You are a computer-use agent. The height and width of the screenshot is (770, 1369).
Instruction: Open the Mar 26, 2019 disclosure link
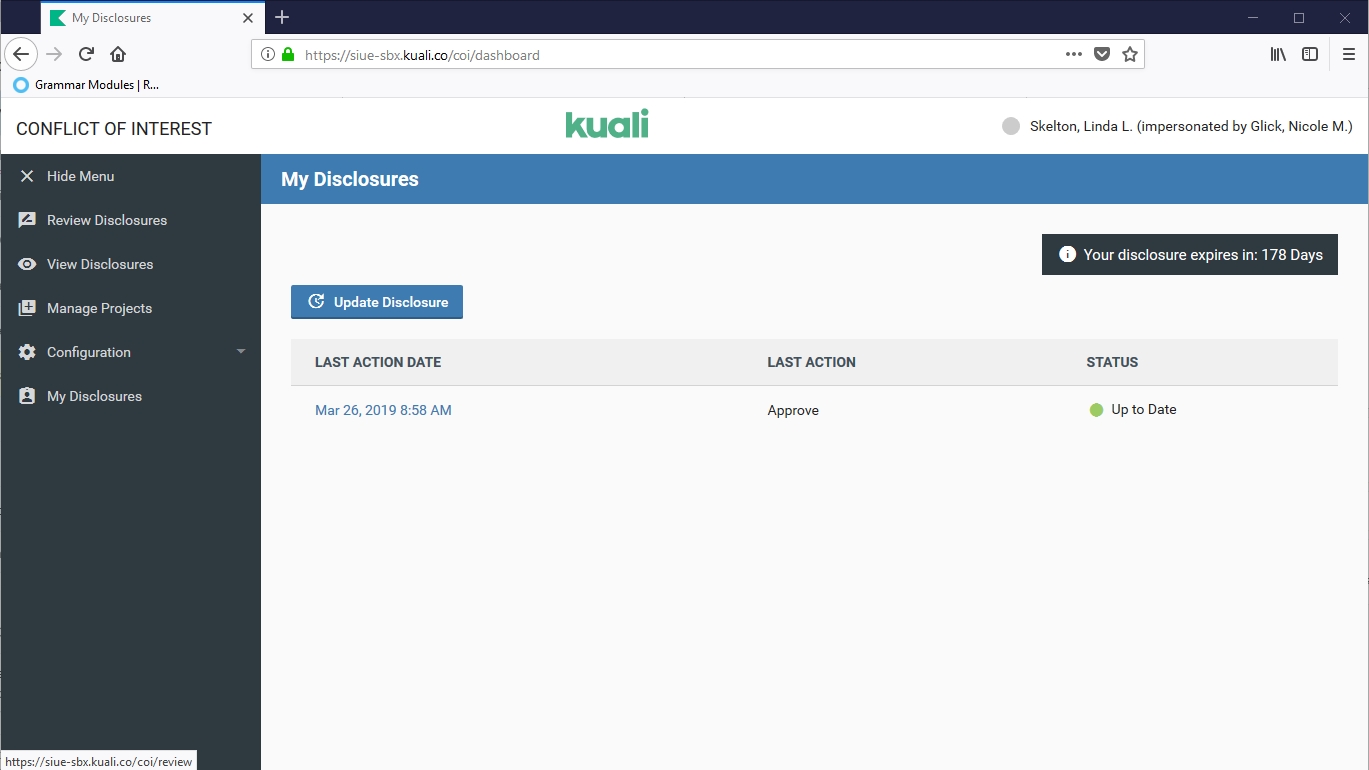pos(383,410)
